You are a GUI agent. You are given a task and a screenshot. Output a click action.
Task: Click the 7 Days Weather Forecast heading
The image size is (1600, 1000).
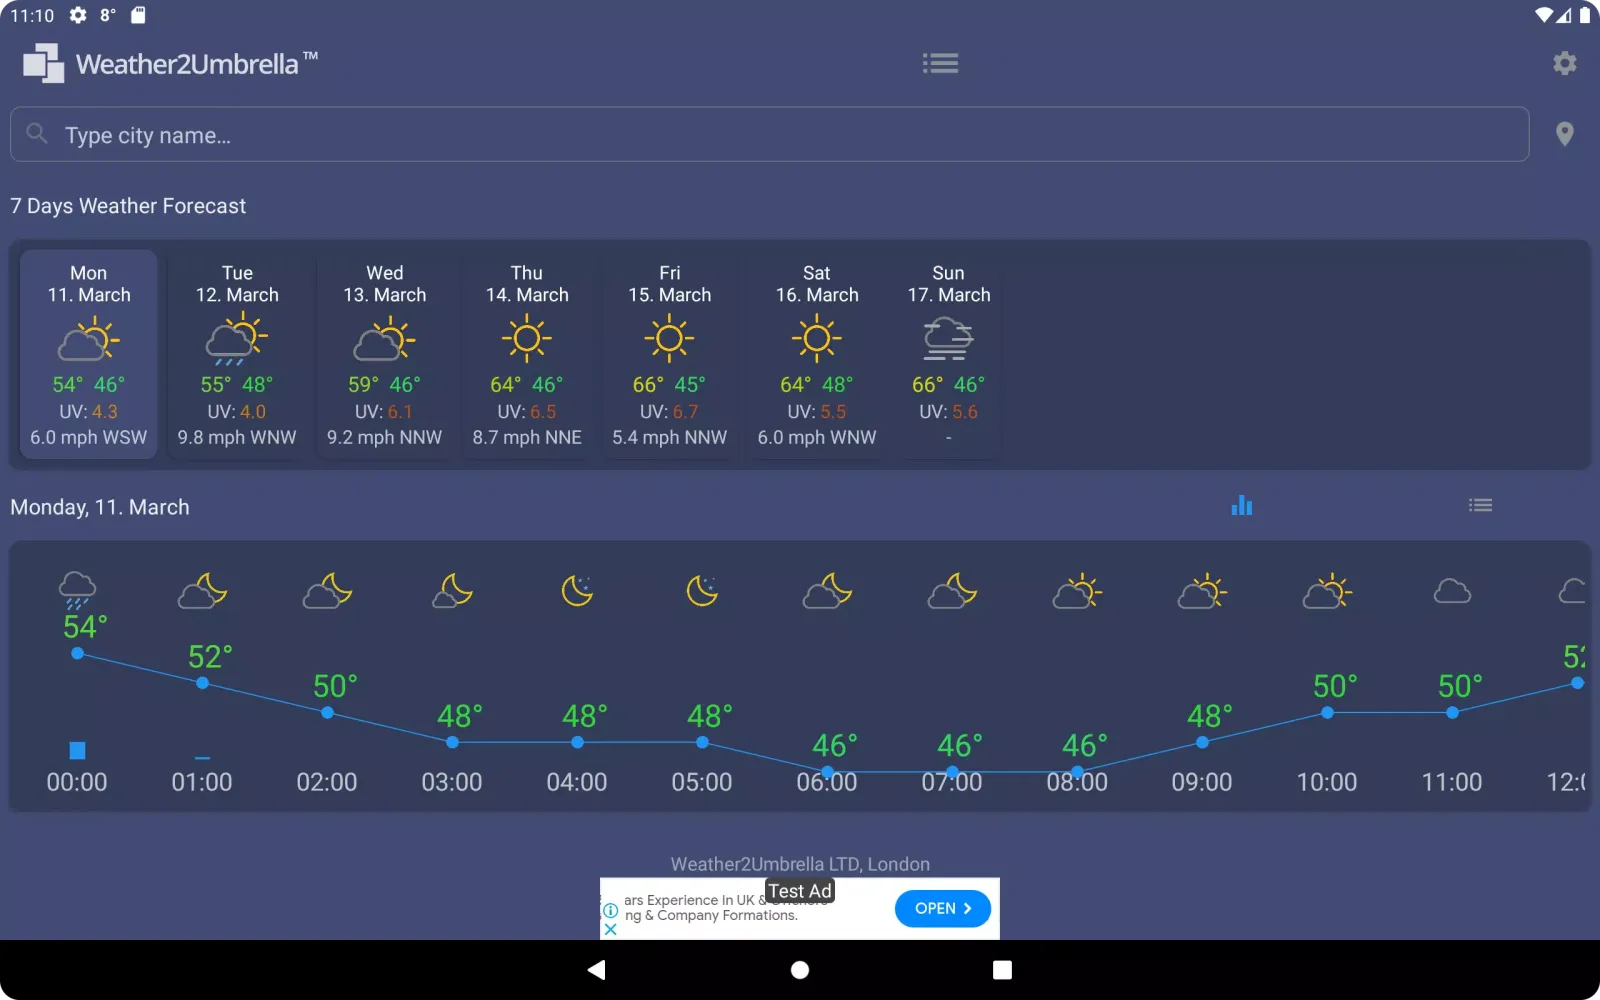pos(128,206)
